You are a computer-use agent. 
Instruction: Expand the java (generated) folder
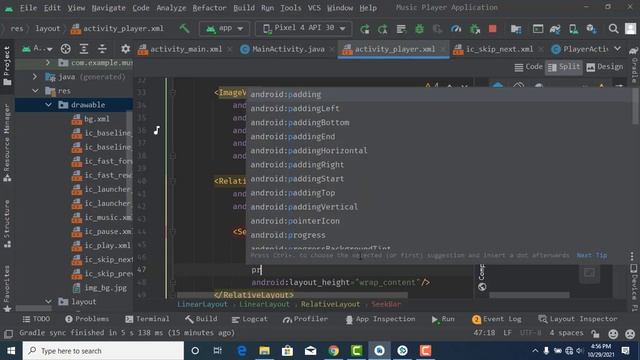(35, 77)
